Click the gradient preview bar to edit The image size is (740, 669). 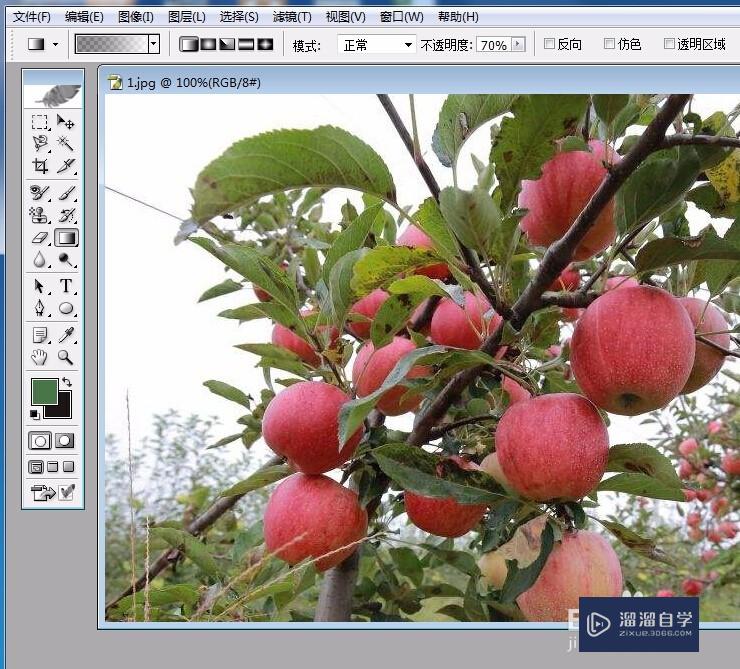click(112, 44)
